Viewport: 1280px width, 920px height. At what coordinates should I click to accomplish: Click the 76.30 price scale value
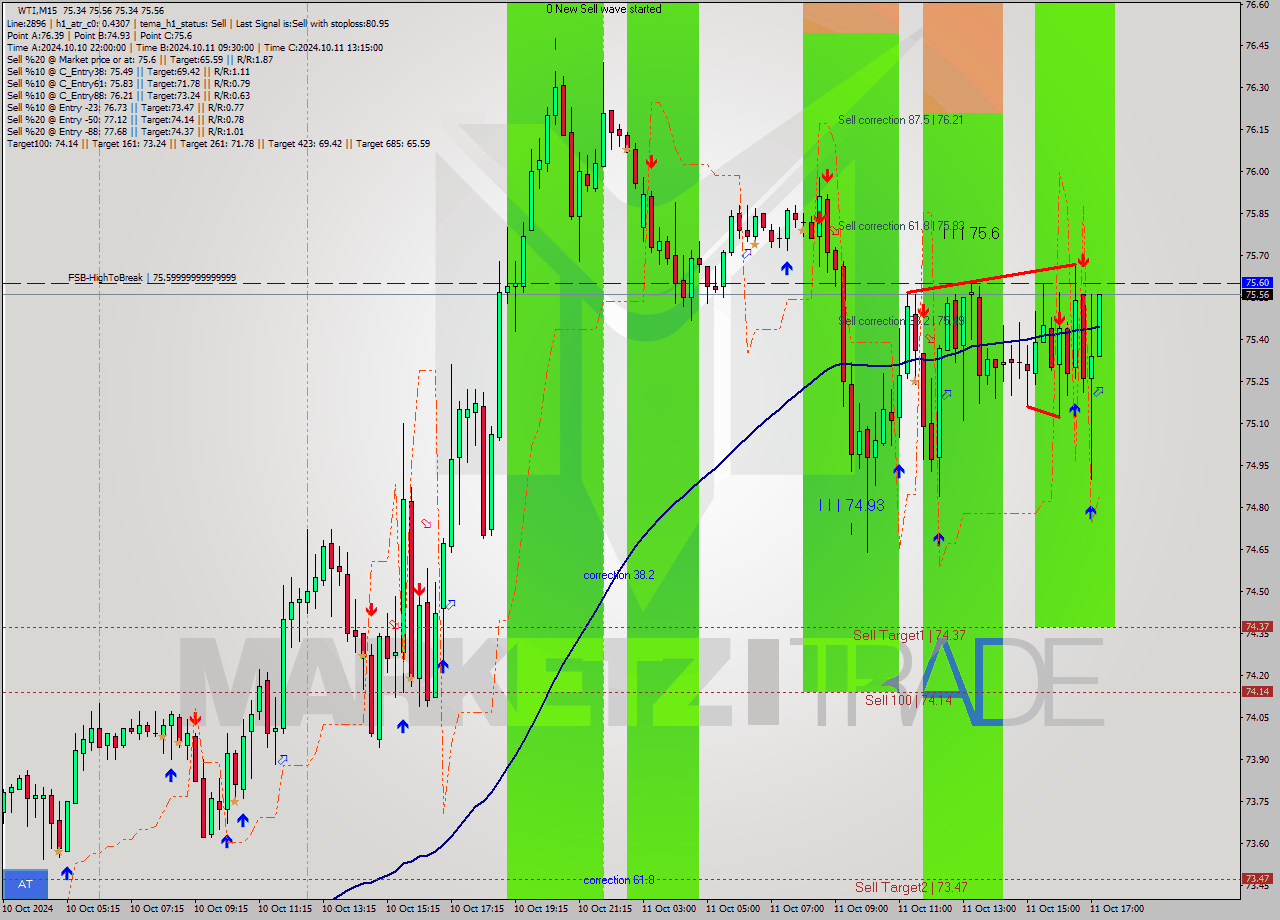[x=1257, y=88]
